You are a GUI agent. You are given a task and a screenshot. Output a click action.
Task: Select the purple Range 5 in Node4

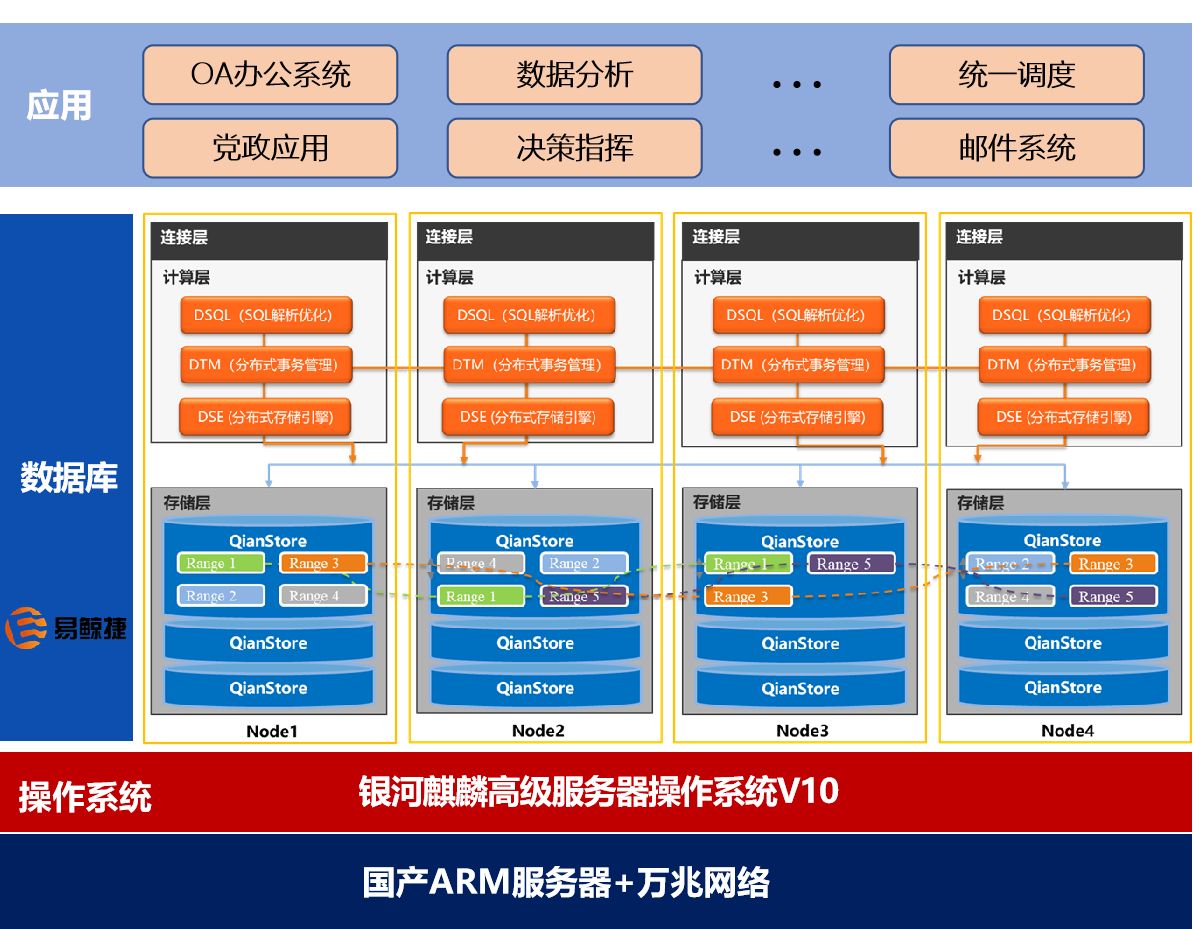click(1114, 597)
